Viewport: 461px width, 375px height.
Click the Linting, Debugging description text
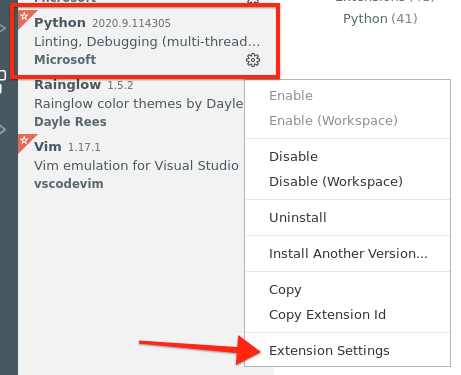point(147,42)
